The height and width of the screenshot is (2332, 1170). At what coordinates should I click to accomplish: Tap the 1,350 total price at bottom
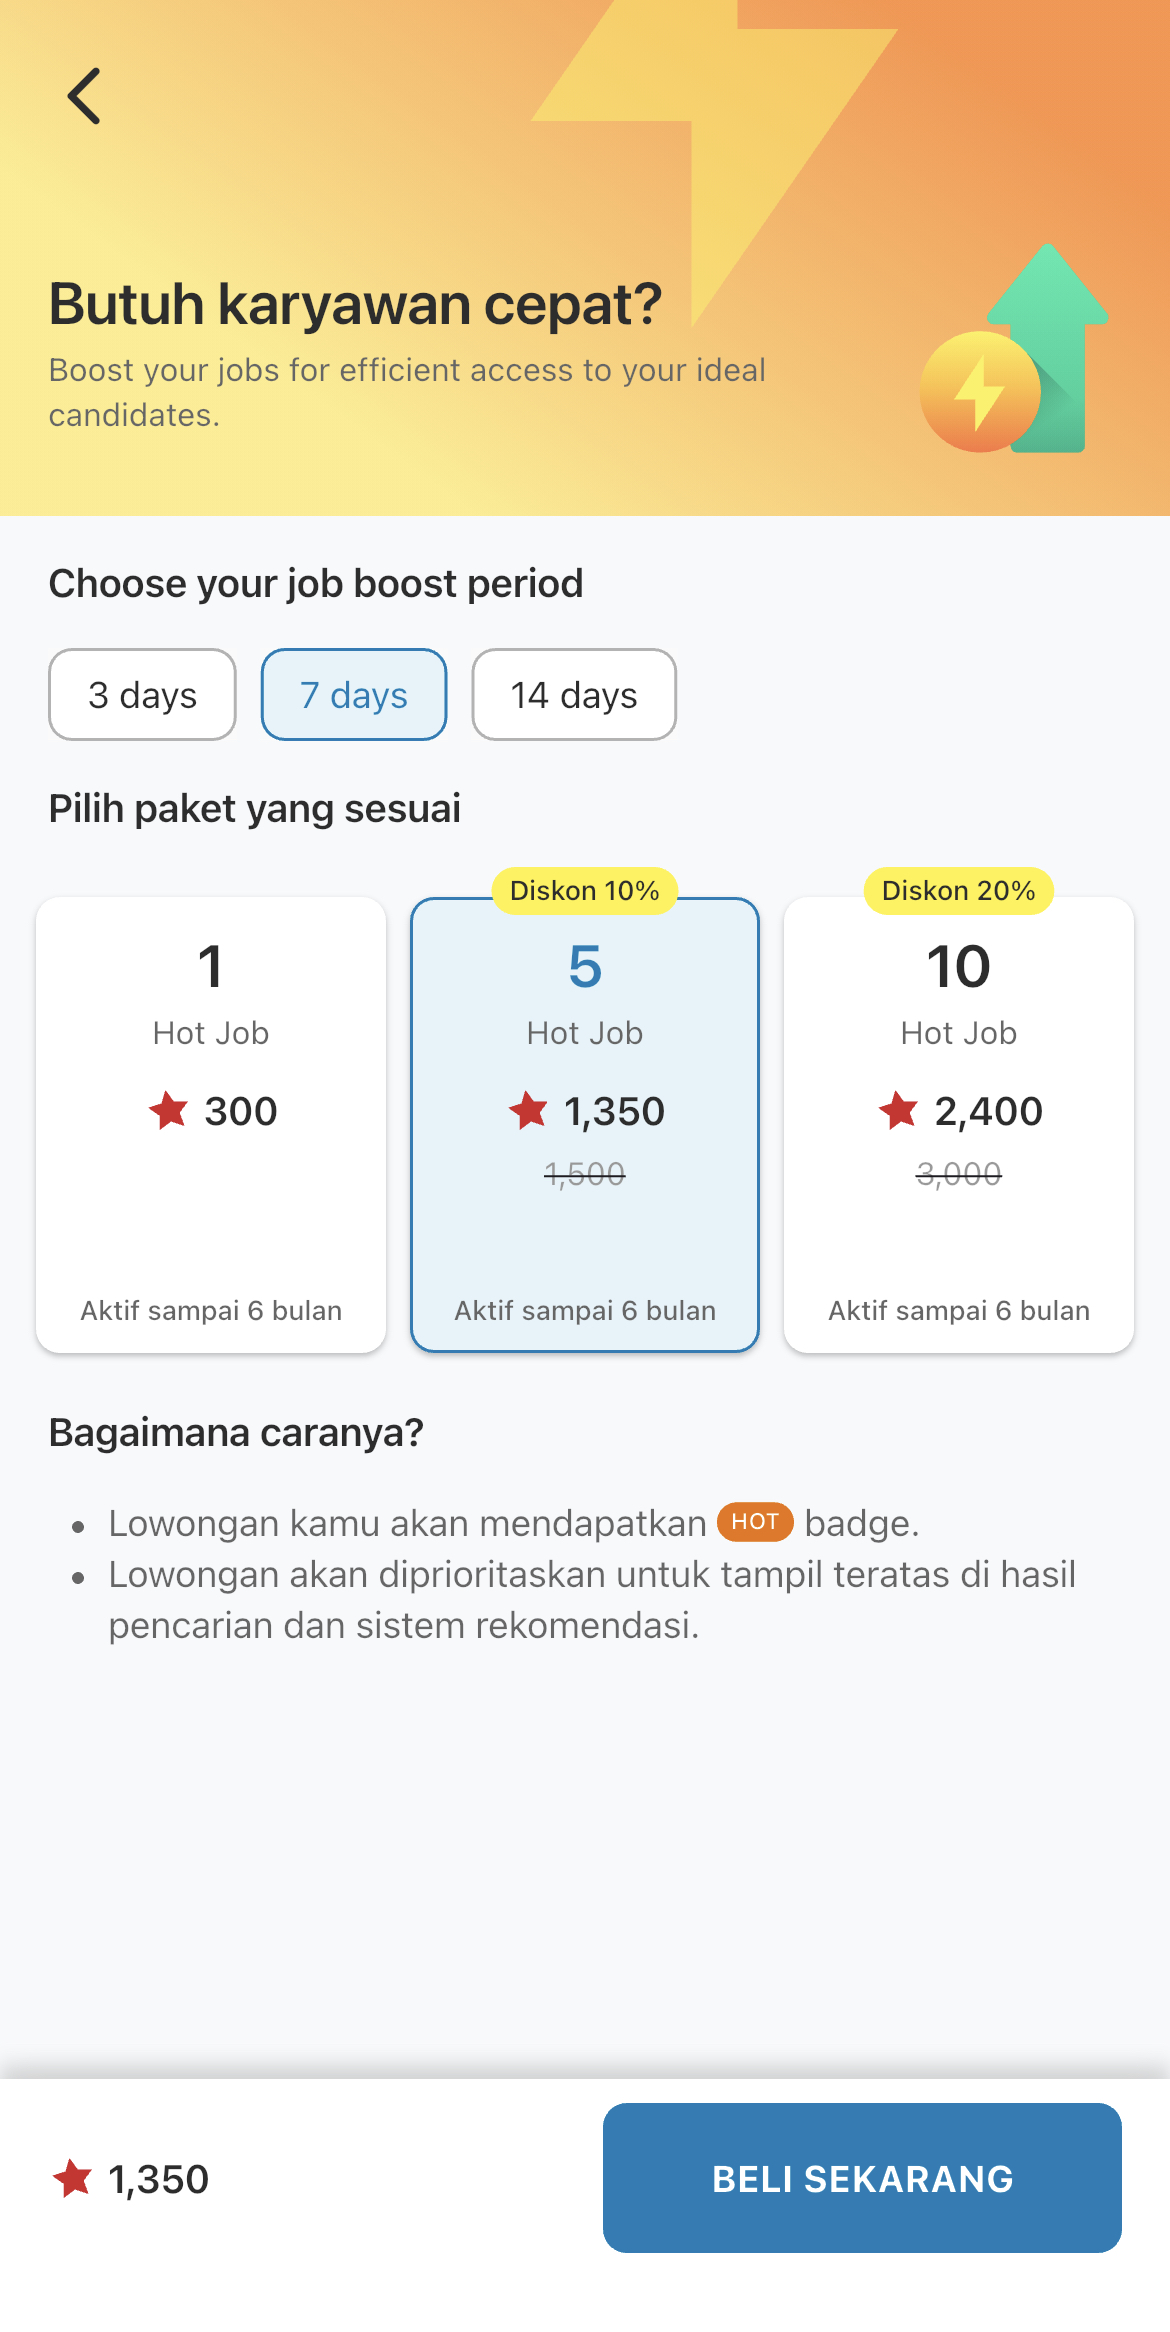pos(158,2179)
